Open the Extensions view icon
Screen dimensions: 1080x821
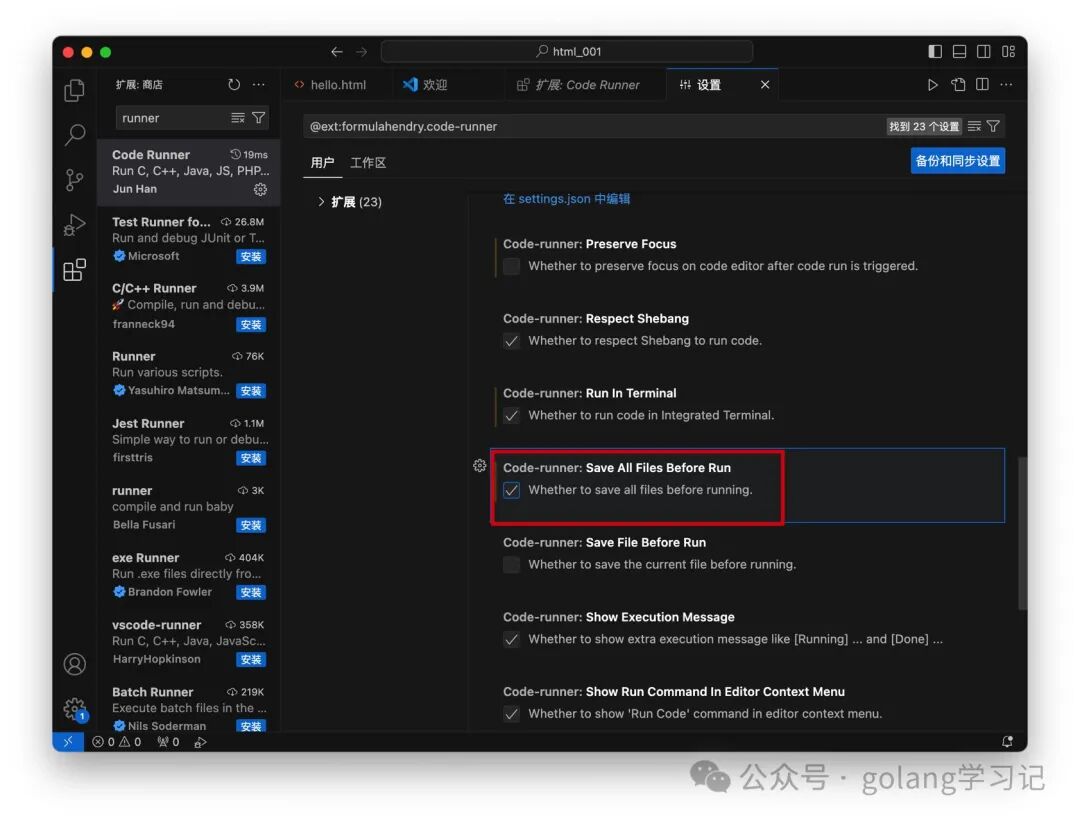74,270
